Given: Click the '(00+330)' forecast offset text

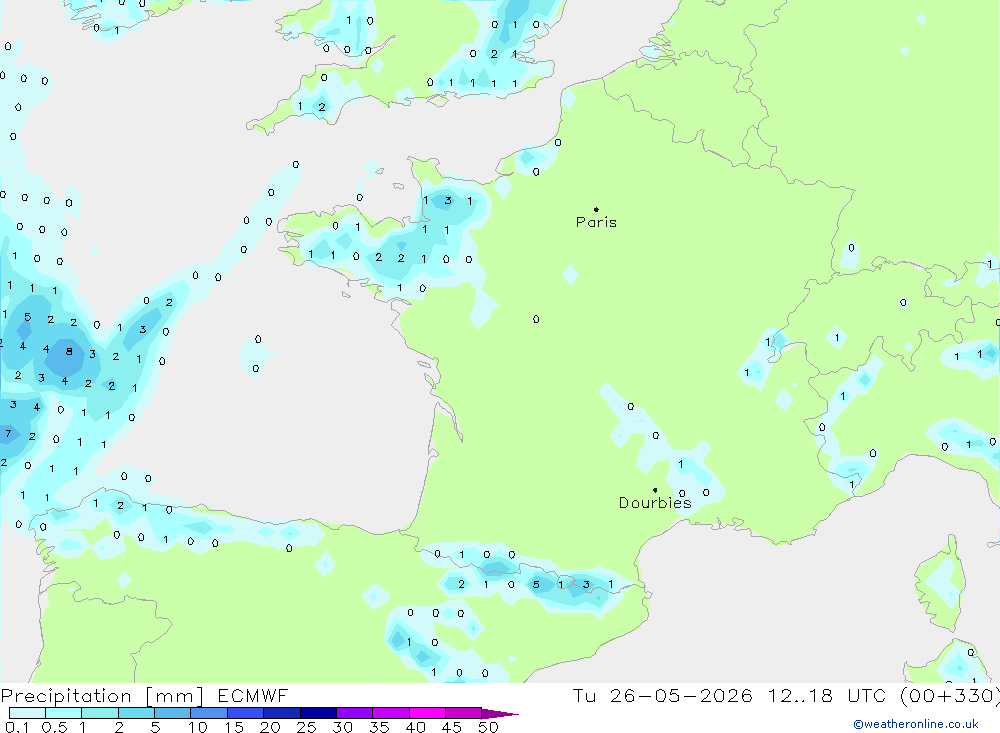Looking at the screenshot, I should (951, 695).
